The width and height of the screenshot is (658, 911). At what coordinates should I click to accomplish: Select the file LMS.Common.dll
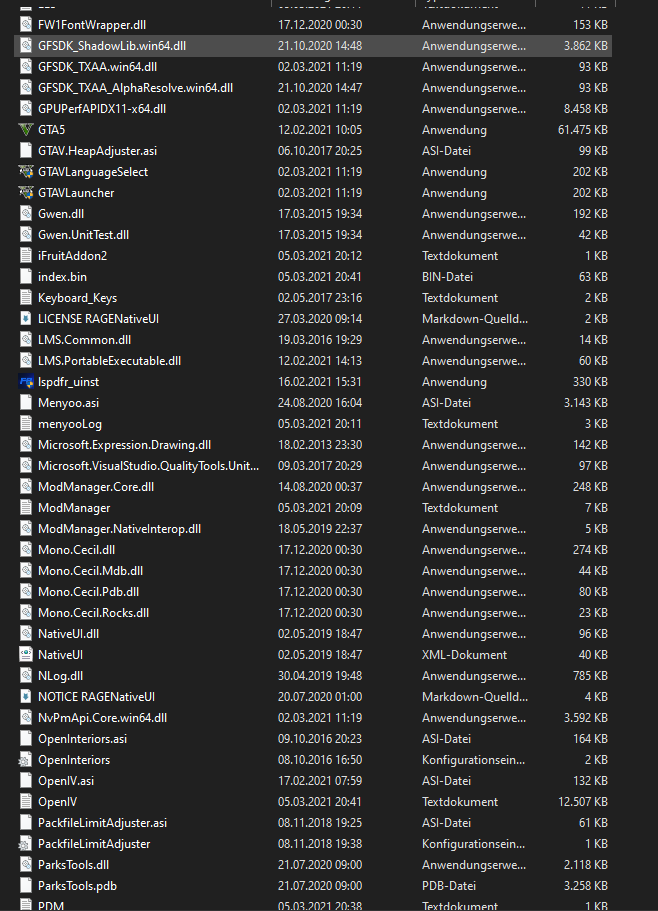tap(84, 340)
